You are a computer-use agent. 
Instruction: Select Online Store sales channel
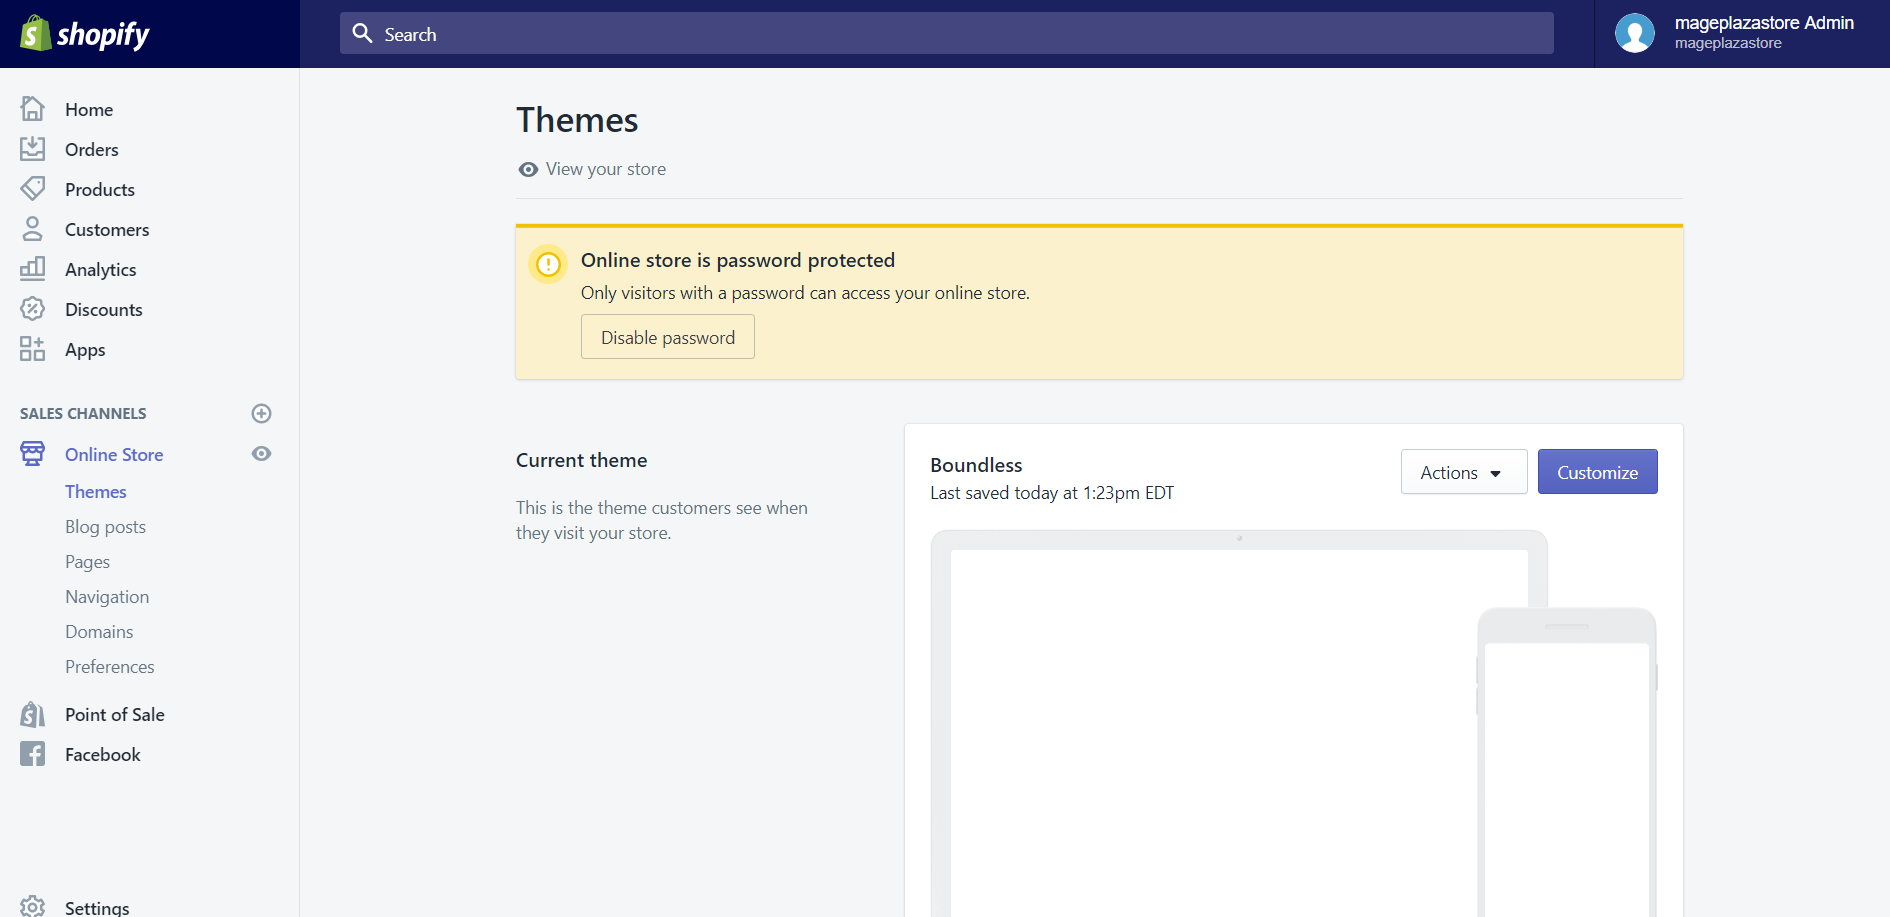[114, 454]
